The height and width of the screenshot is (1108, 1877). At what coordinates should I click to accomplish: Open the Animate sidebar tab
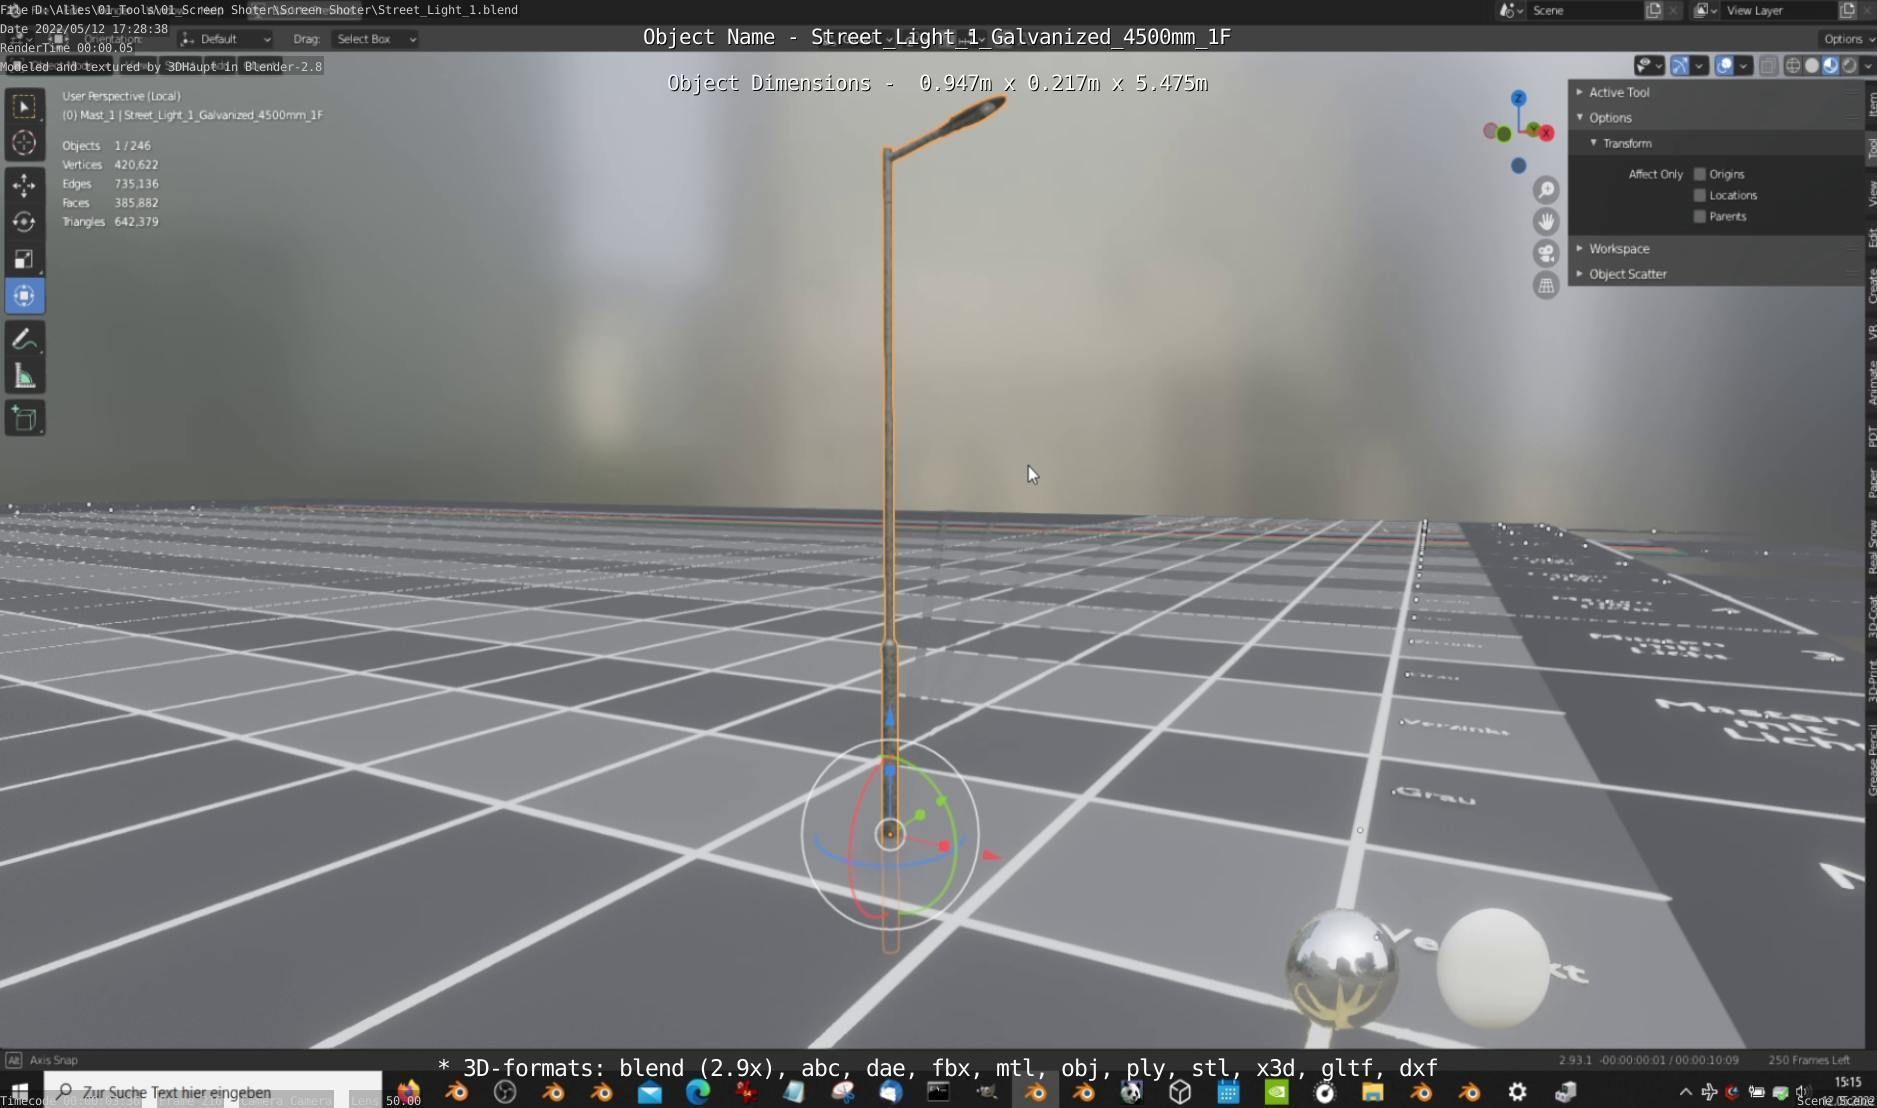1870,383
